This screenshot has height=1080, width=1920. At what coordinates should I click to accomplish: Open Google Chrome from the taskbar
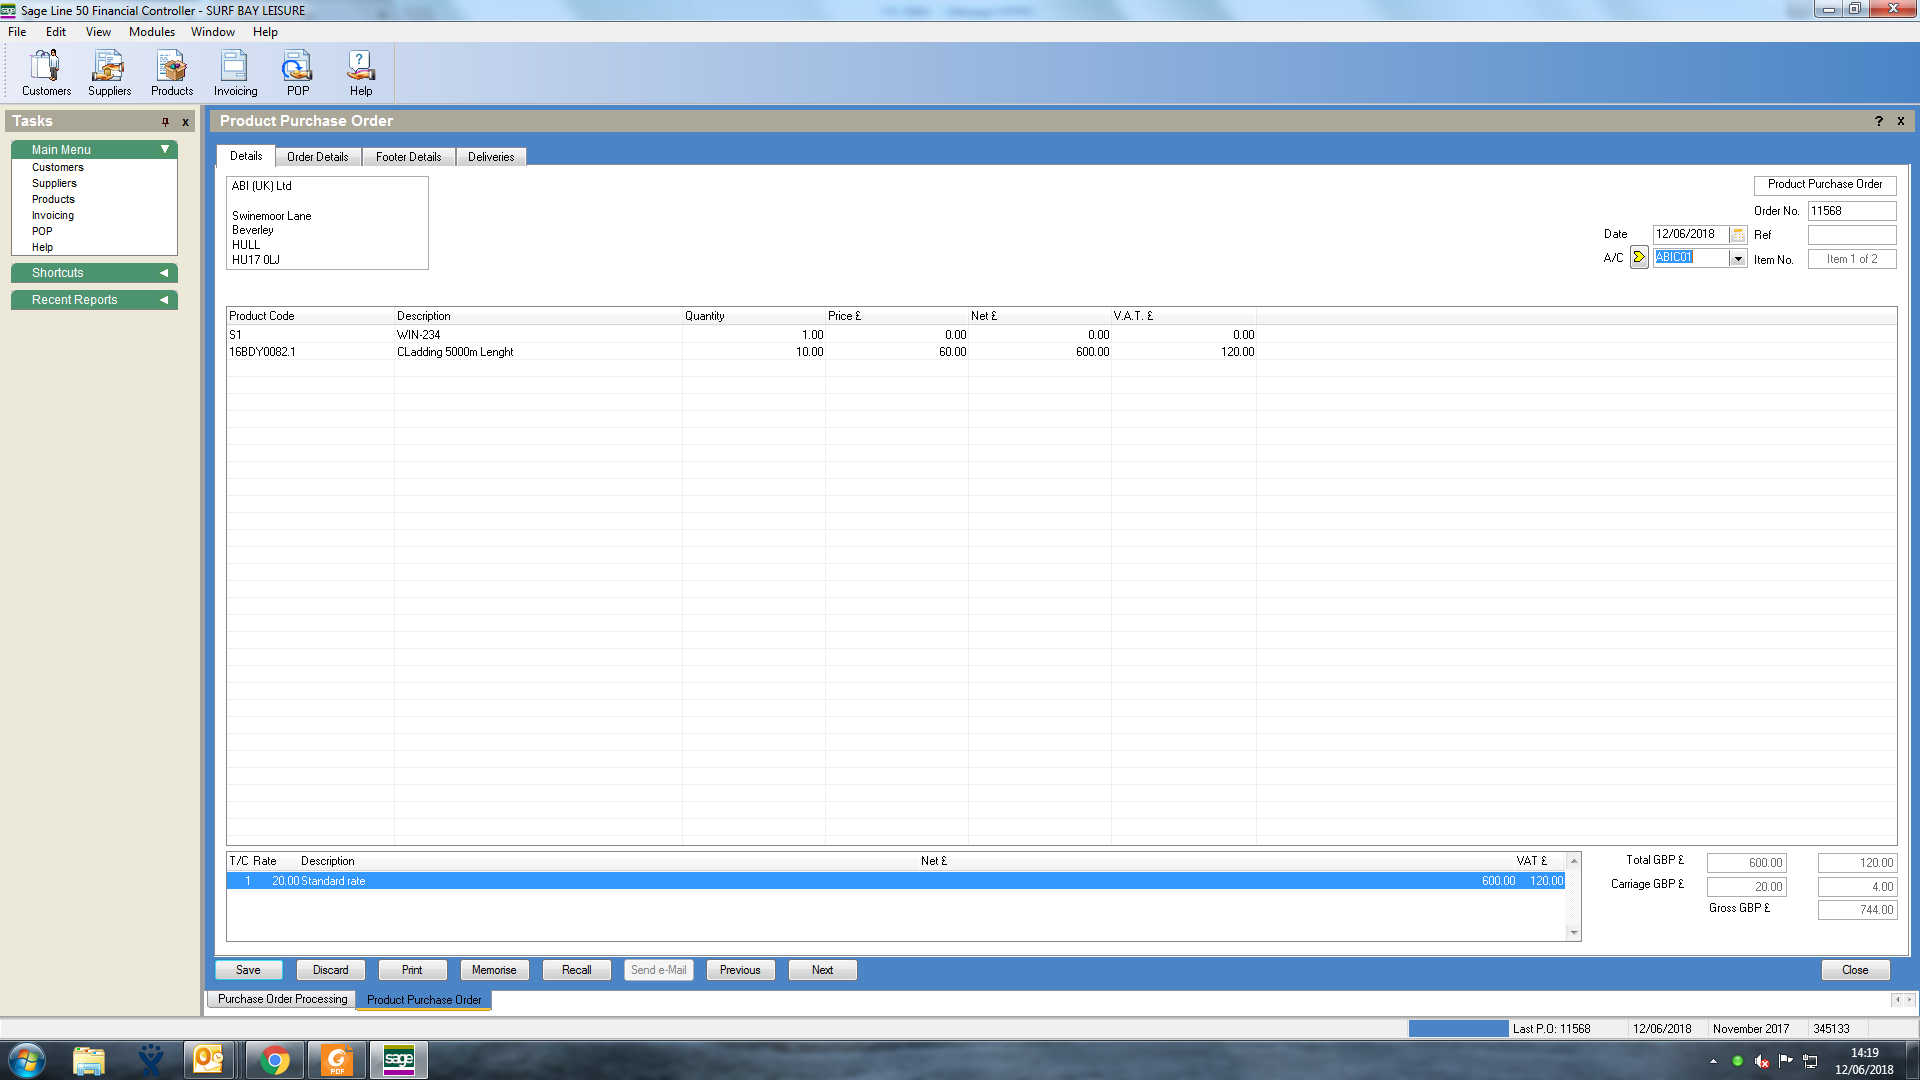point(274,1060)
